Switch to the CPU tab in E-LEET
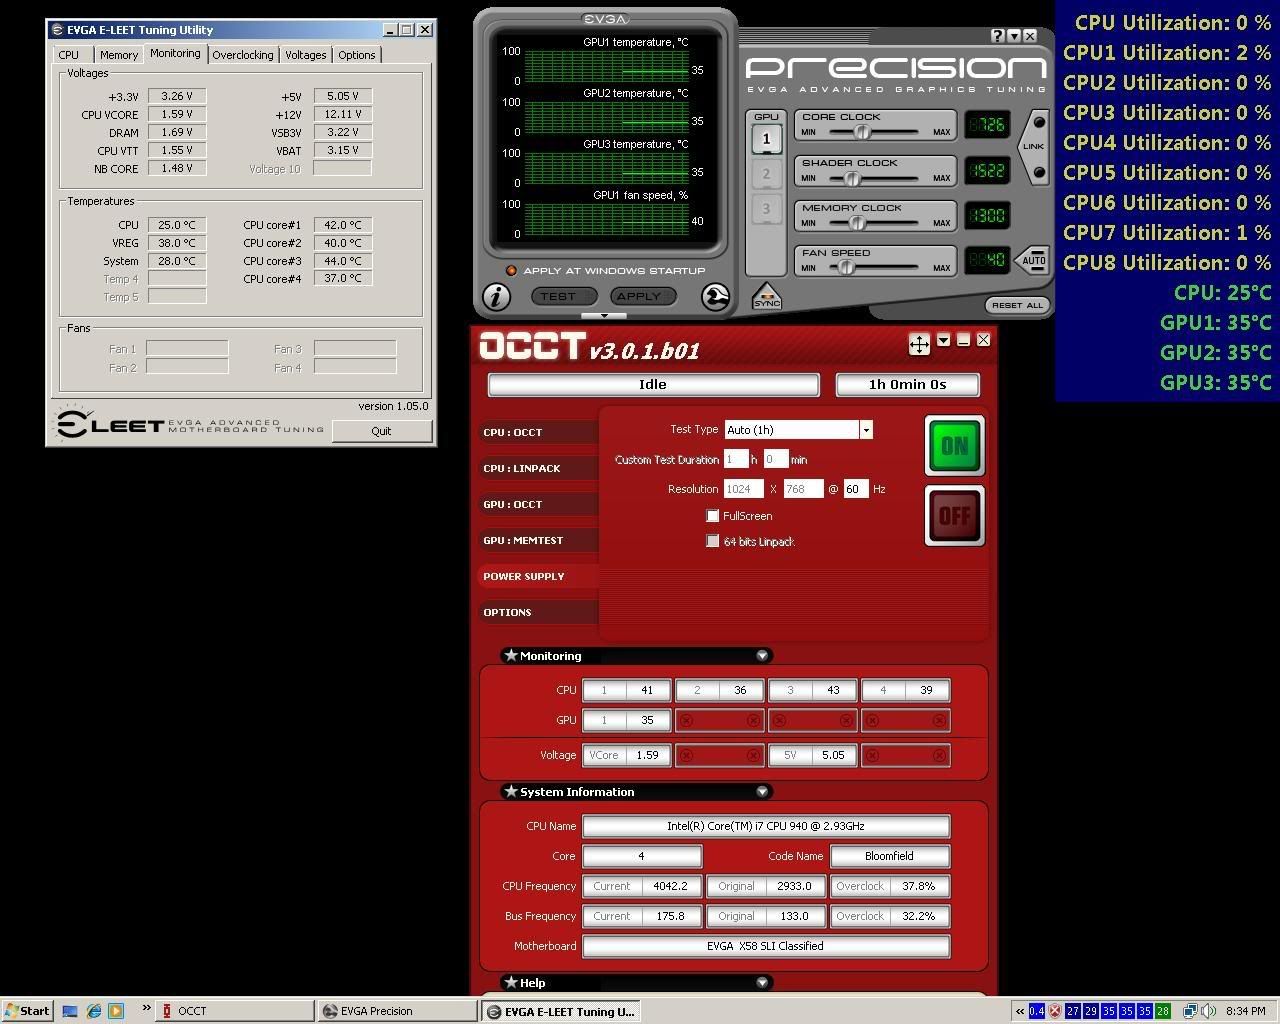This screenshot has width=1280, height=1024. [x=69, y=55]
